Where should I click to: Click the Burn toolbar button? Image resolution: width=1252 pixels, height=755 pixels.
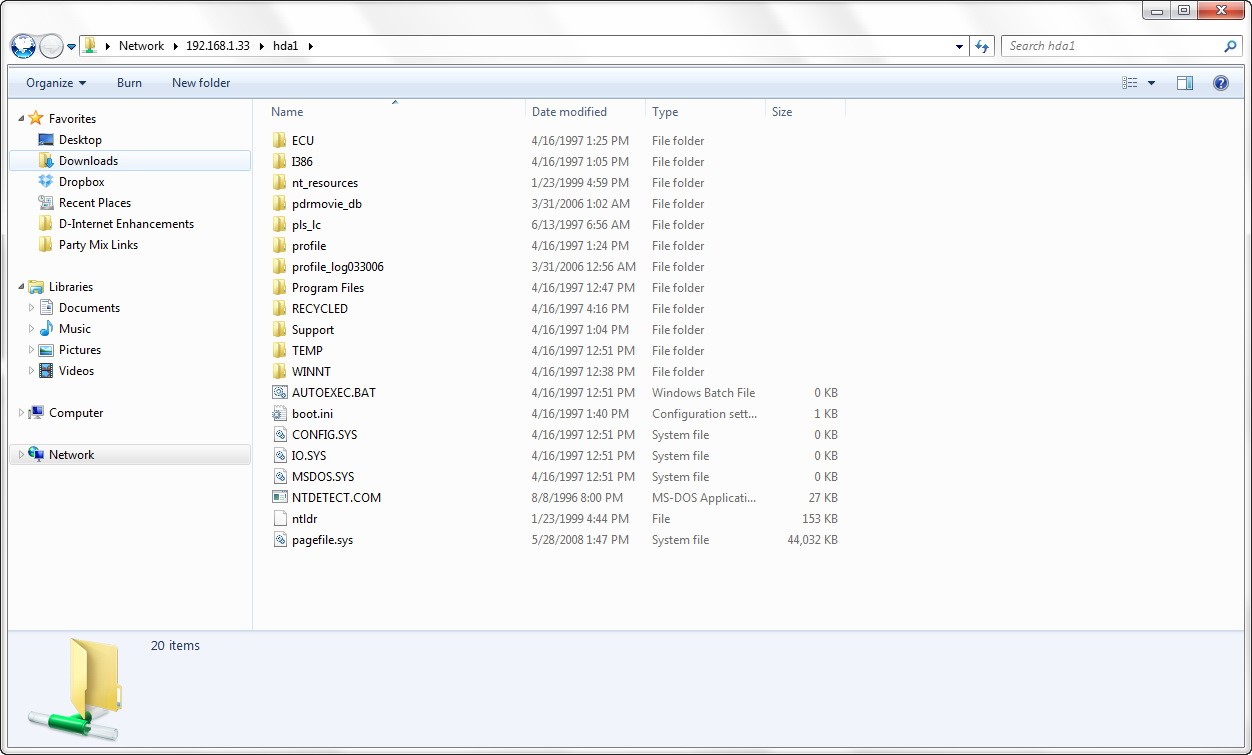tap(129, 83)
